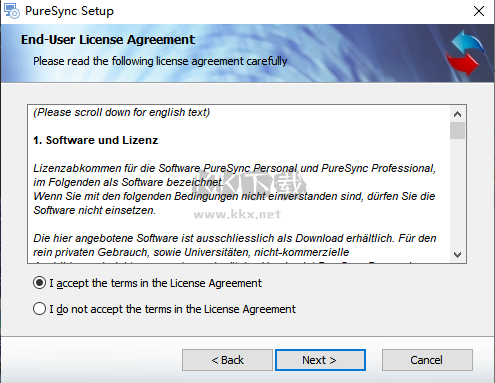Click the 'Please scroll down for english text' line
Image resolution: width=495 pixels, height=383 pixels.
pos(121,112)
